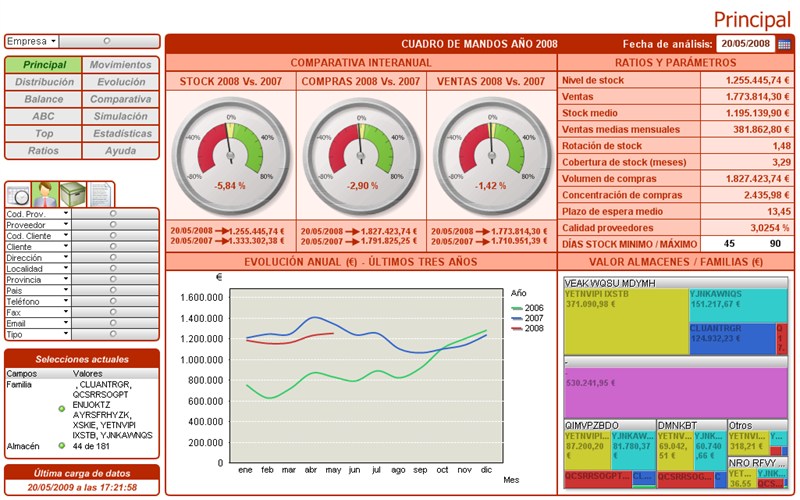The width and height of the screenshot is (800, 500).
Task: Select the Otros treemap group header
Action: pos(758,425)
